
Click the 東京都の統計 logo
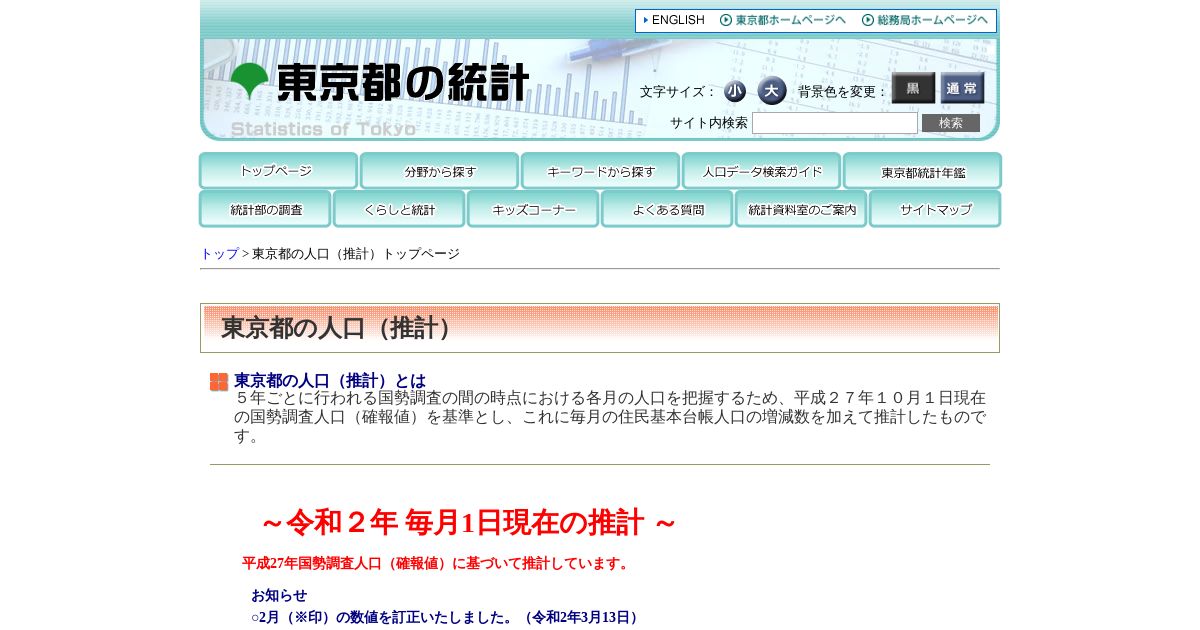click(x=380, y=82)
